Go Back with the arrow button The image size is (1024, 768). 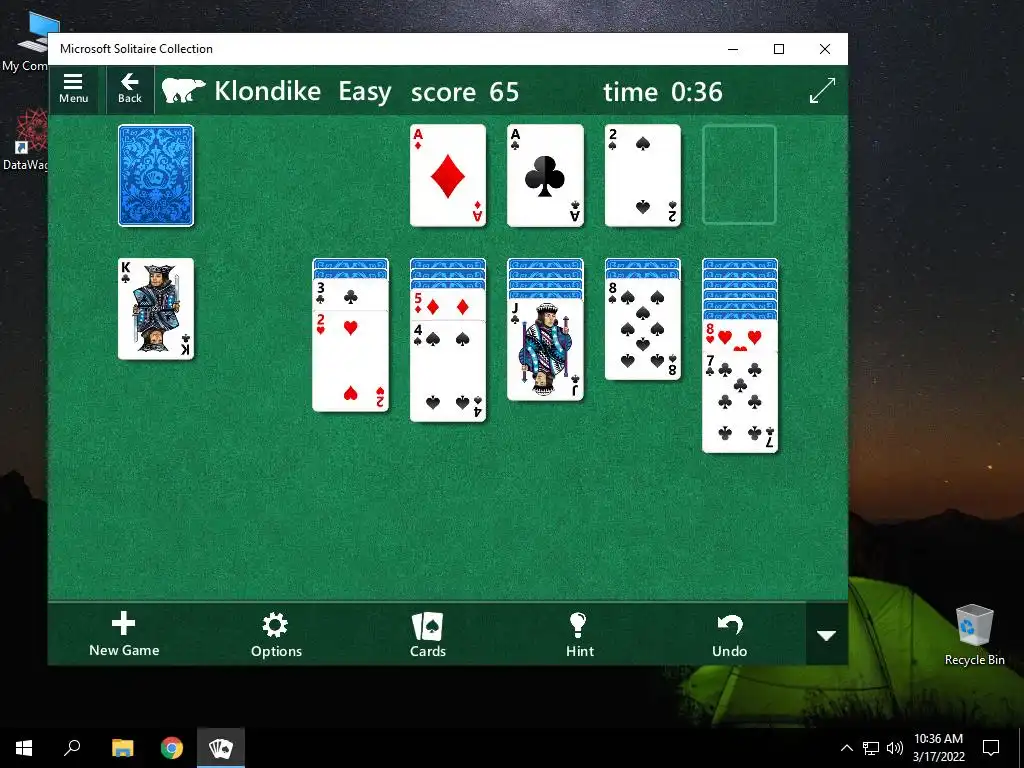[x=129, y=89]
